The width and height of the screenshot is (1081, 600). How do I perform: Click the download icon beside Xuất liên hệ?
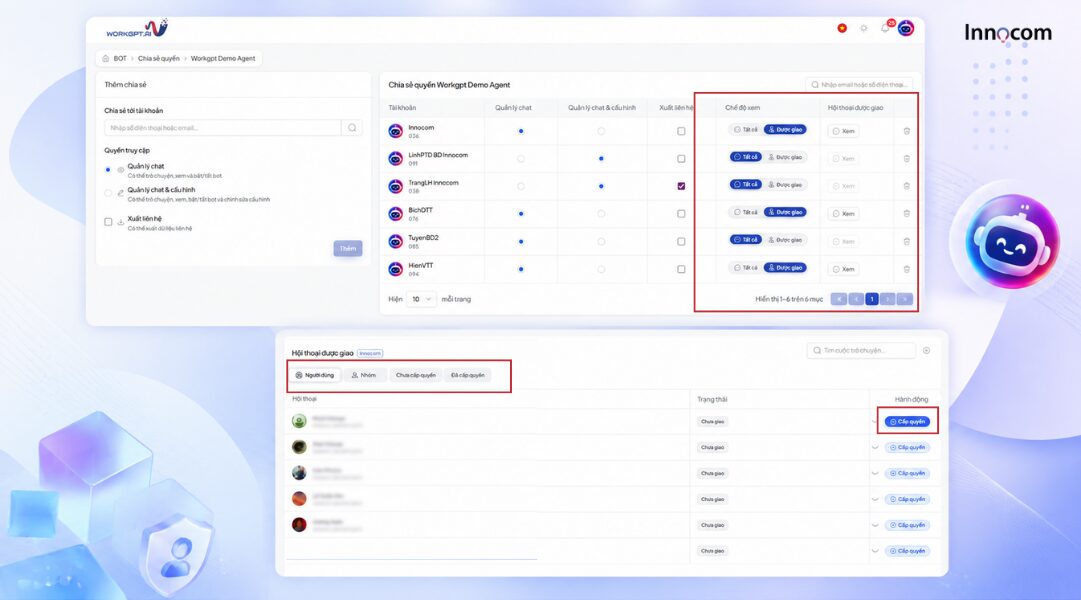click(x=121, y=222)
